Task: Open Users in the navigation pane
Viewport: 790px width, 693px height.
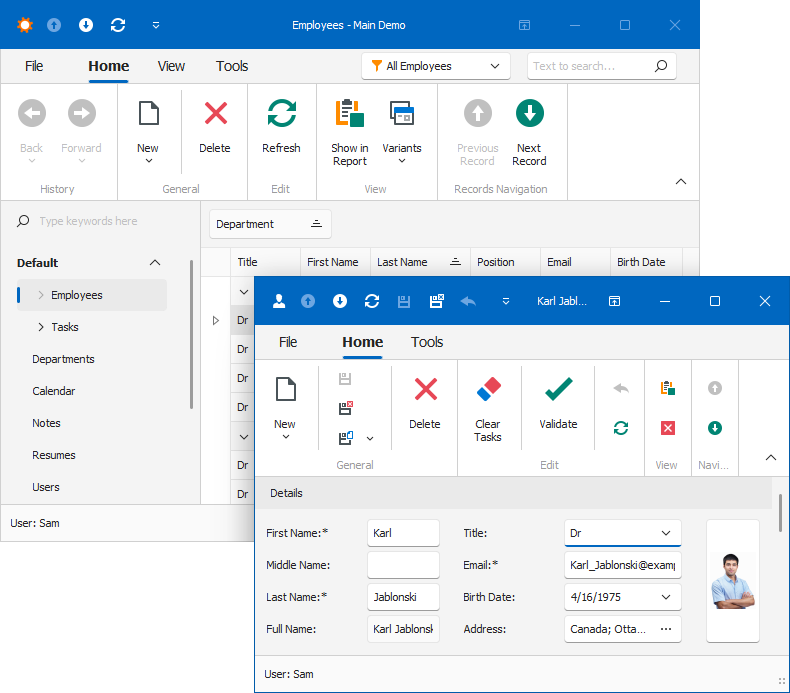Action: tap(46, 487)
